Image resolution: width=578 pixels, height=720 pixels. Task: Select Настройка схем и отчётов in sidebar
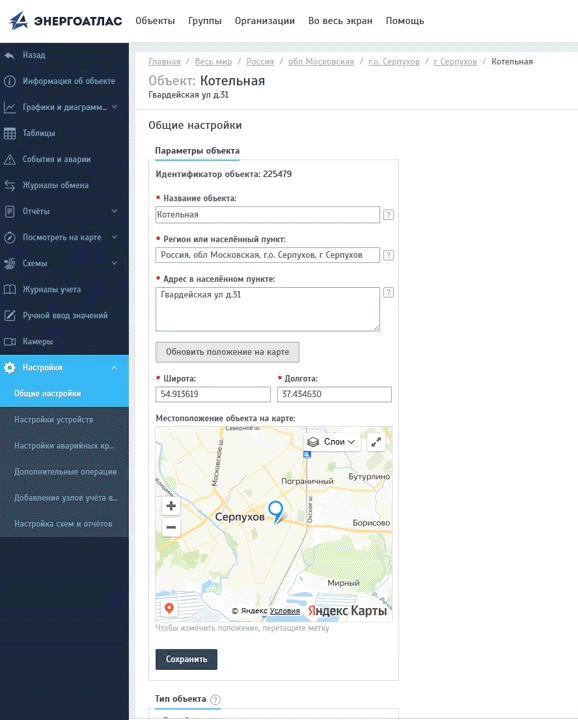64,524
